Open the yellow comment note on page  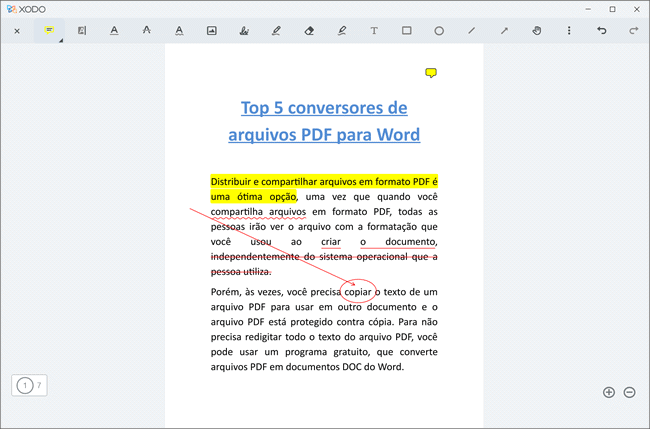tap(431, 73)
